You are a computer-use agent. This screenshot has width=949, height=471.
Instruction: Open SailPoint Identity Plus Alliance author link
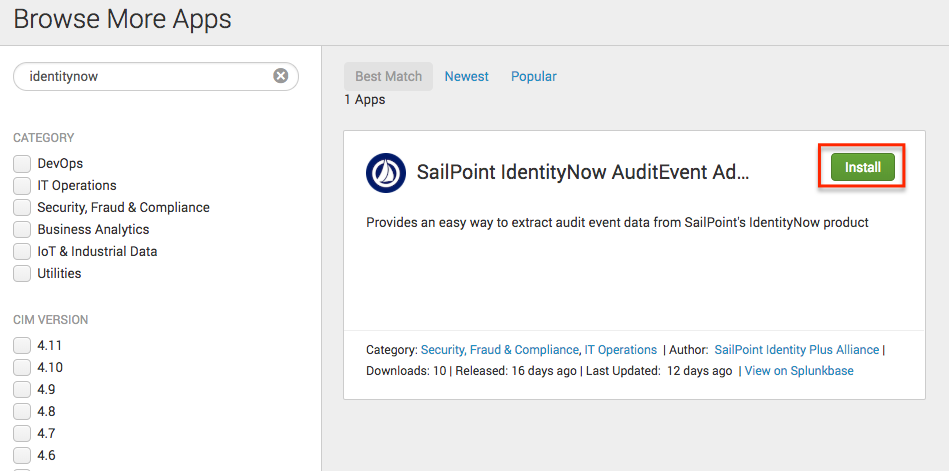click(x=797, y=350)
